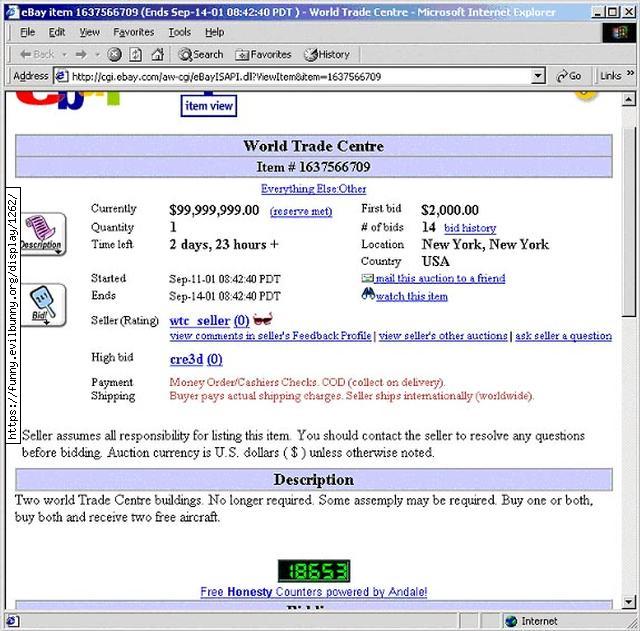Click Free Honesty Counters powered by Andale link
The image size is (640, 631).
point(313,592)
